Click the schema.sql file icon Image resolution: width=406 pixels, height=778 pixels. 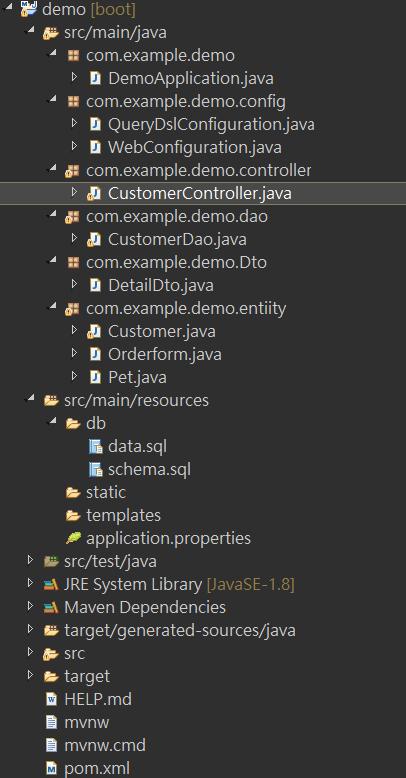pyautogui.click(x=95, y=469)
